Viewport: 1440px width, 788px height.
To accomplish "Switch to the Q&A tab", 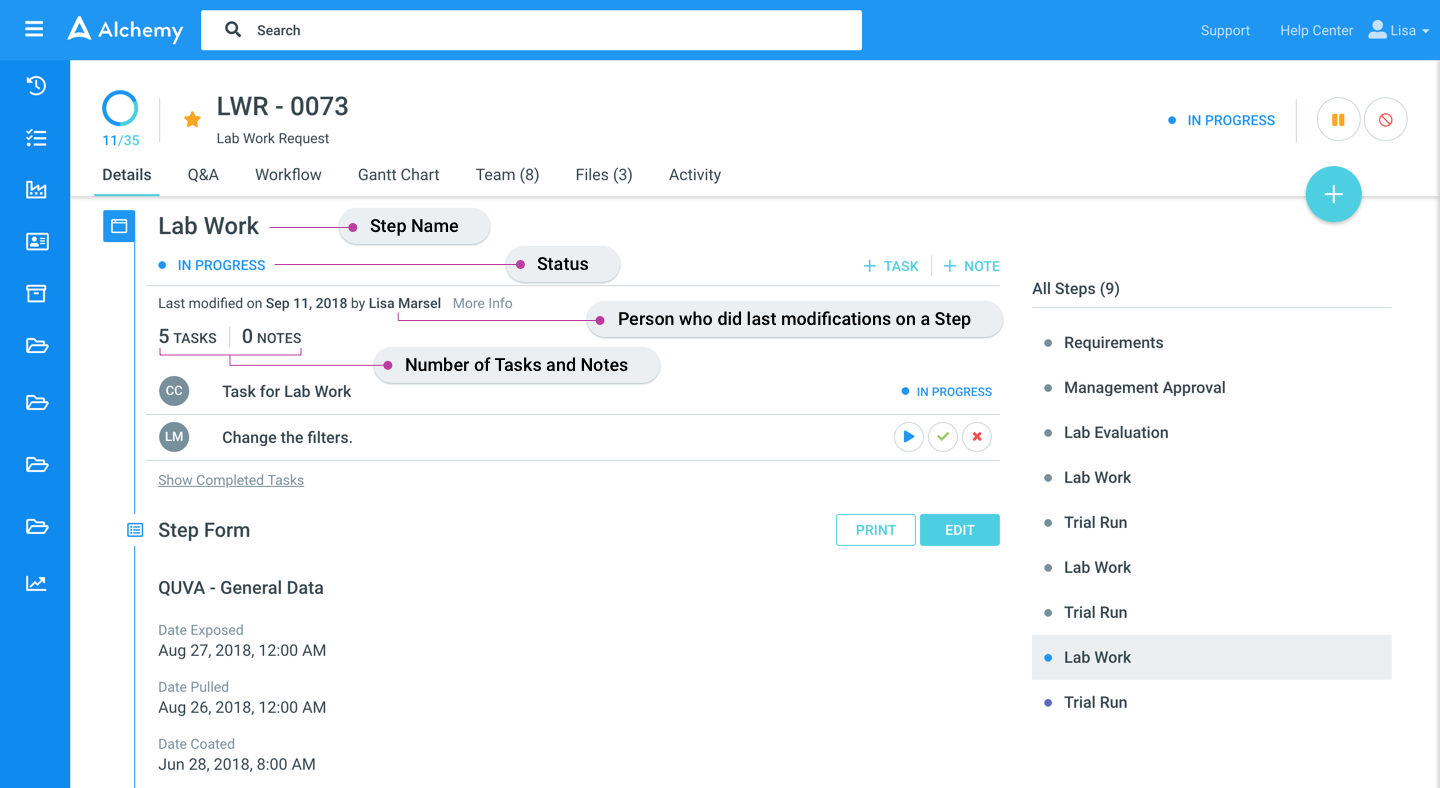I will [x=203, y=175].
